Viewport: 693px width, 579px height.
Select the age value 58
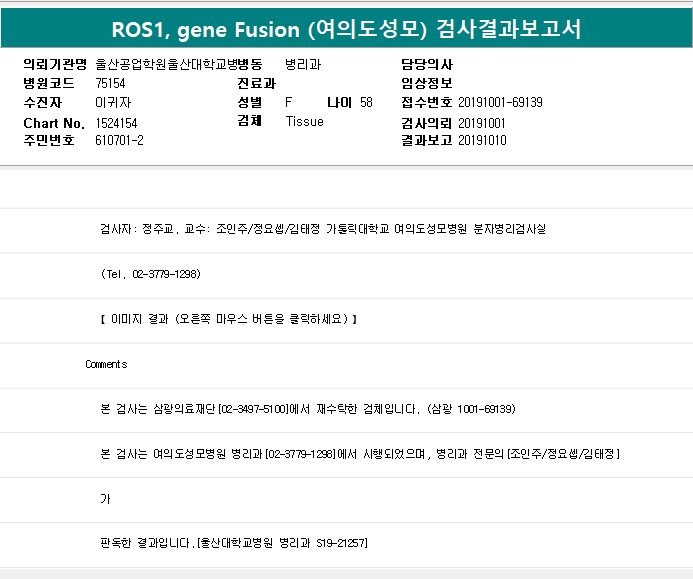(366, 102)
